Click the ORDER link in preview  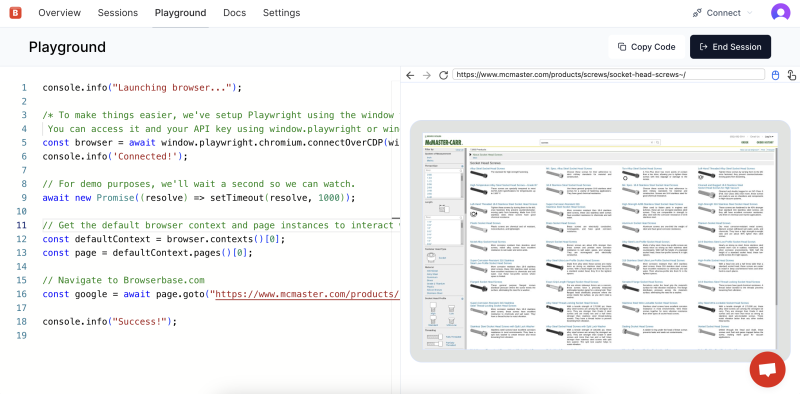(745, 142)
